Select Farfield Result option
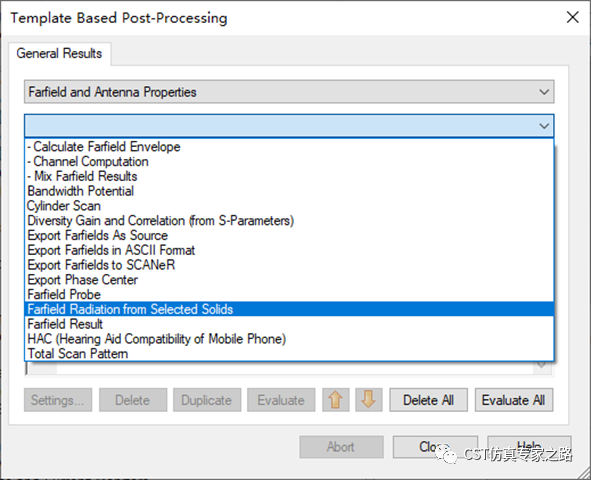This screenshot has width=591, height=480. (x=289, y=324)
